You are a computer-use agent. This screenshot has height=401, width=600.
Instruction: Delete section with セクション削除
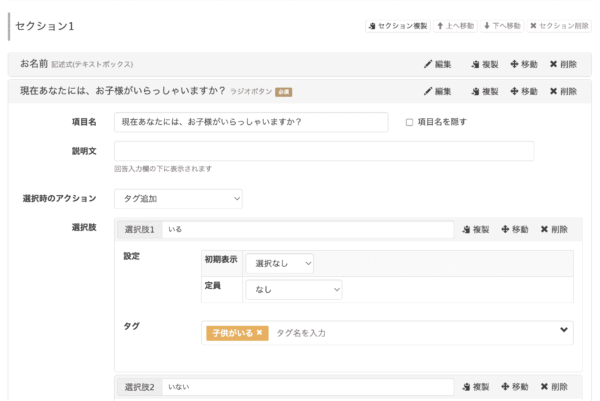(x=560, y=25)
